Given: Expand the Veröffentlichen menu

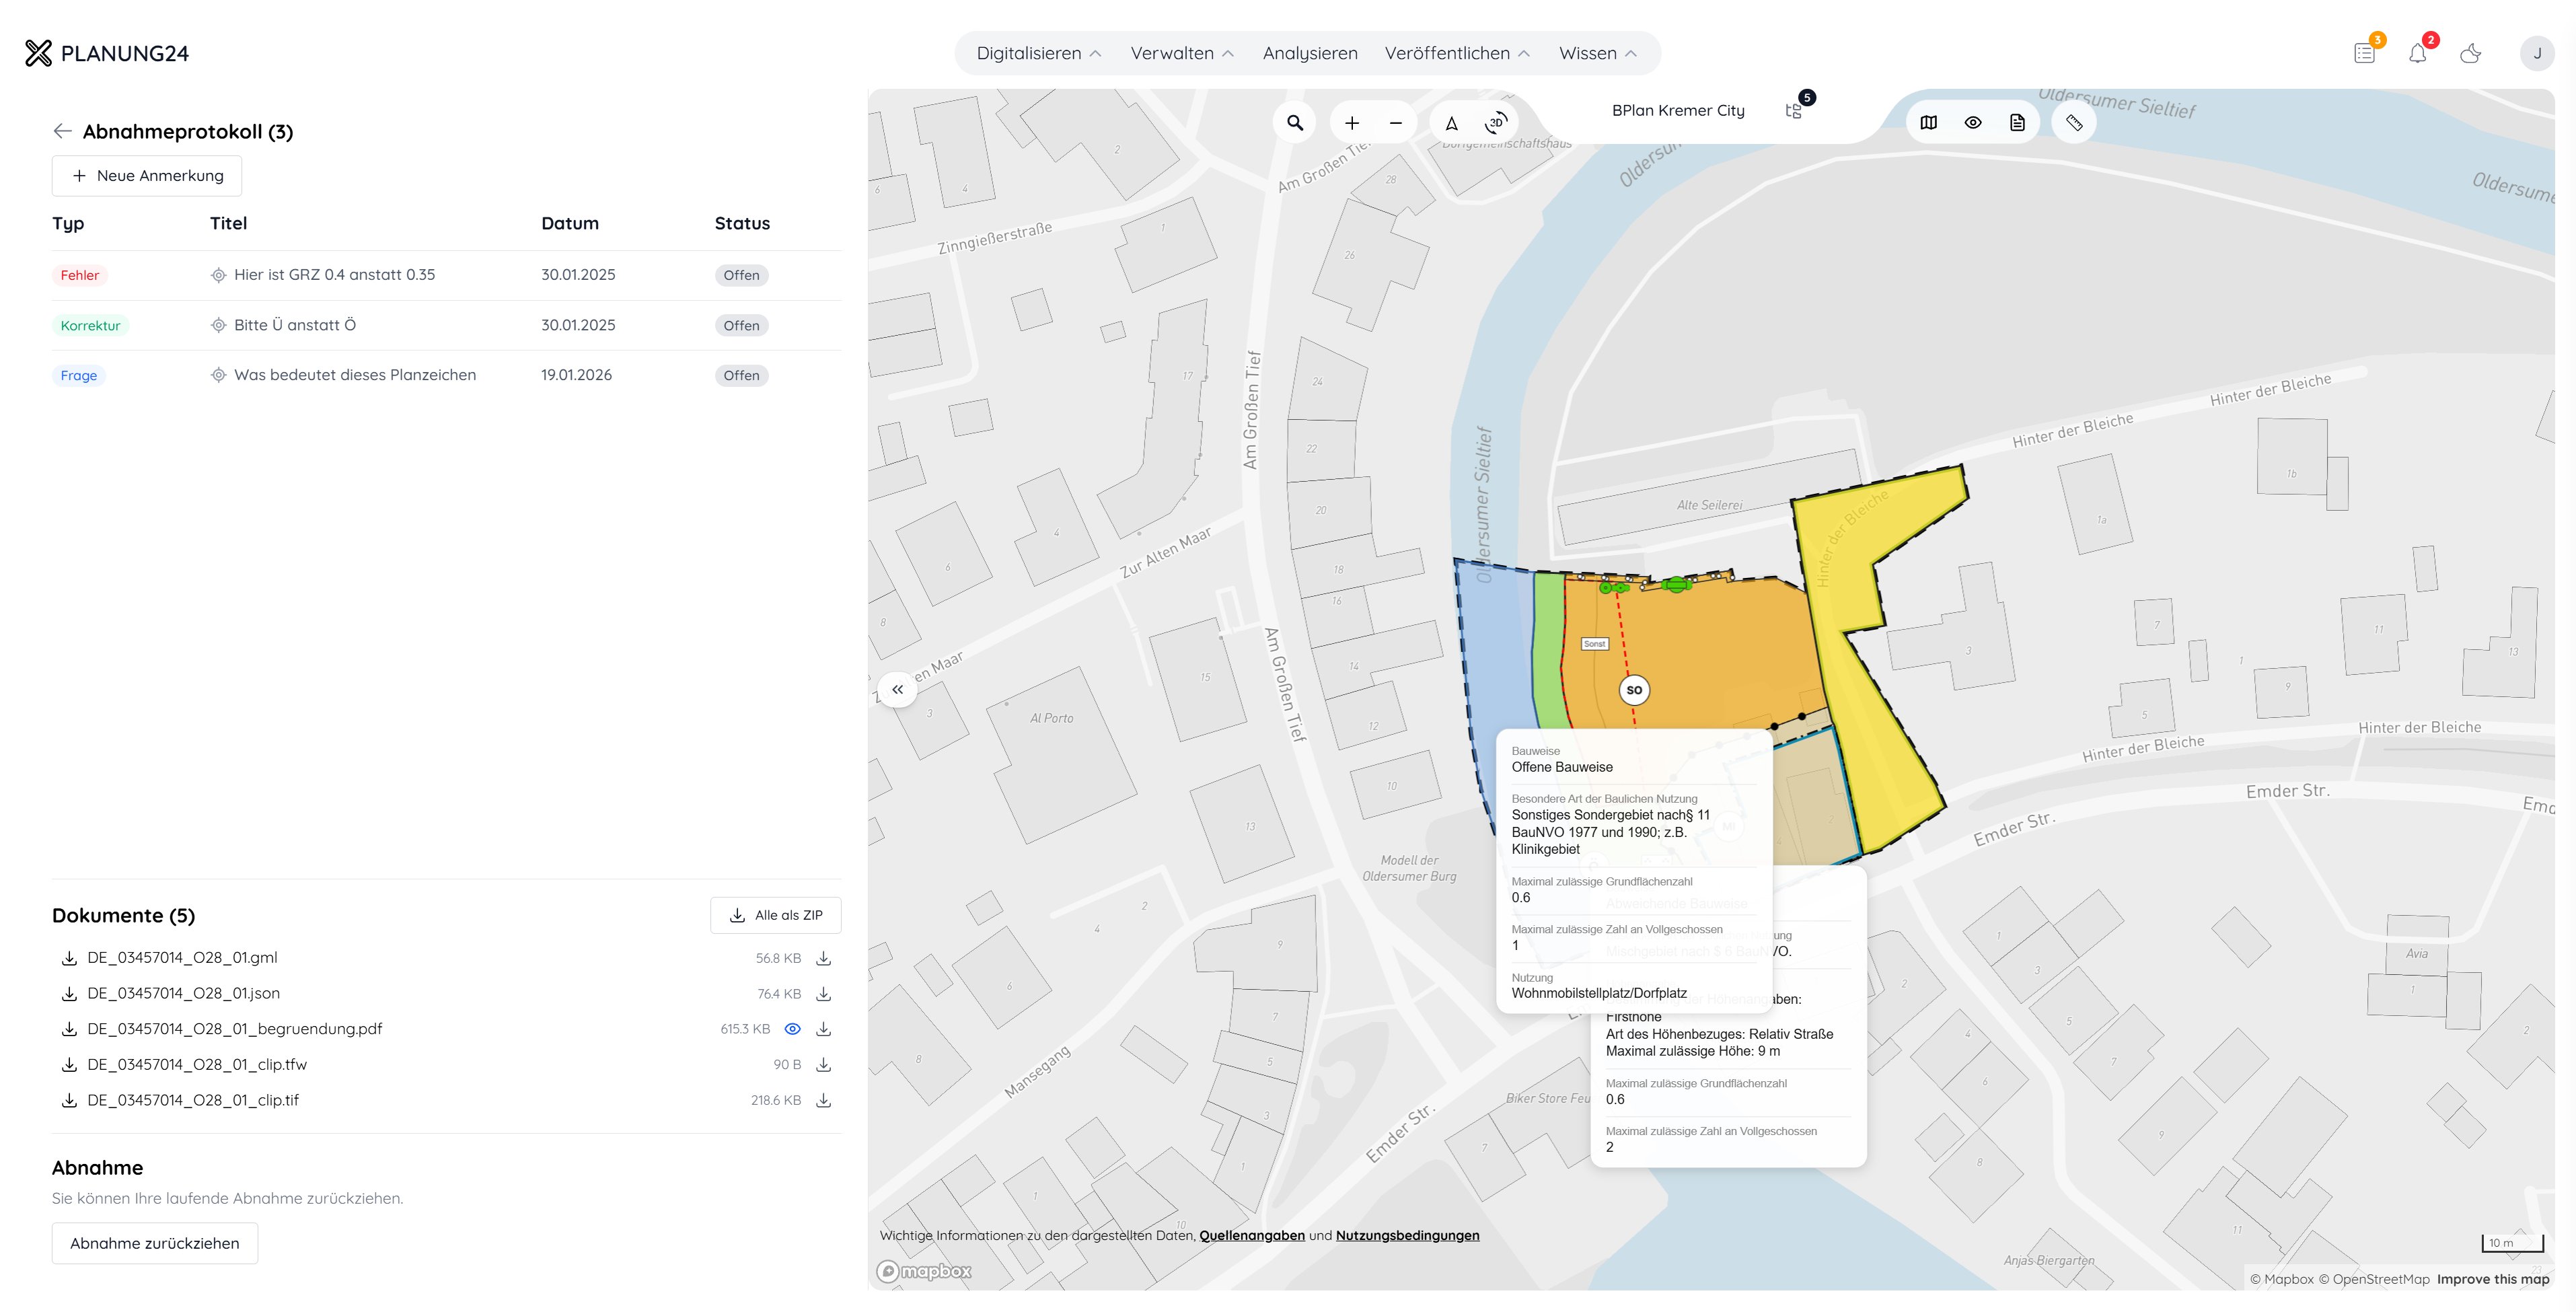Looking at the screenshot, I should point(1457,53).
